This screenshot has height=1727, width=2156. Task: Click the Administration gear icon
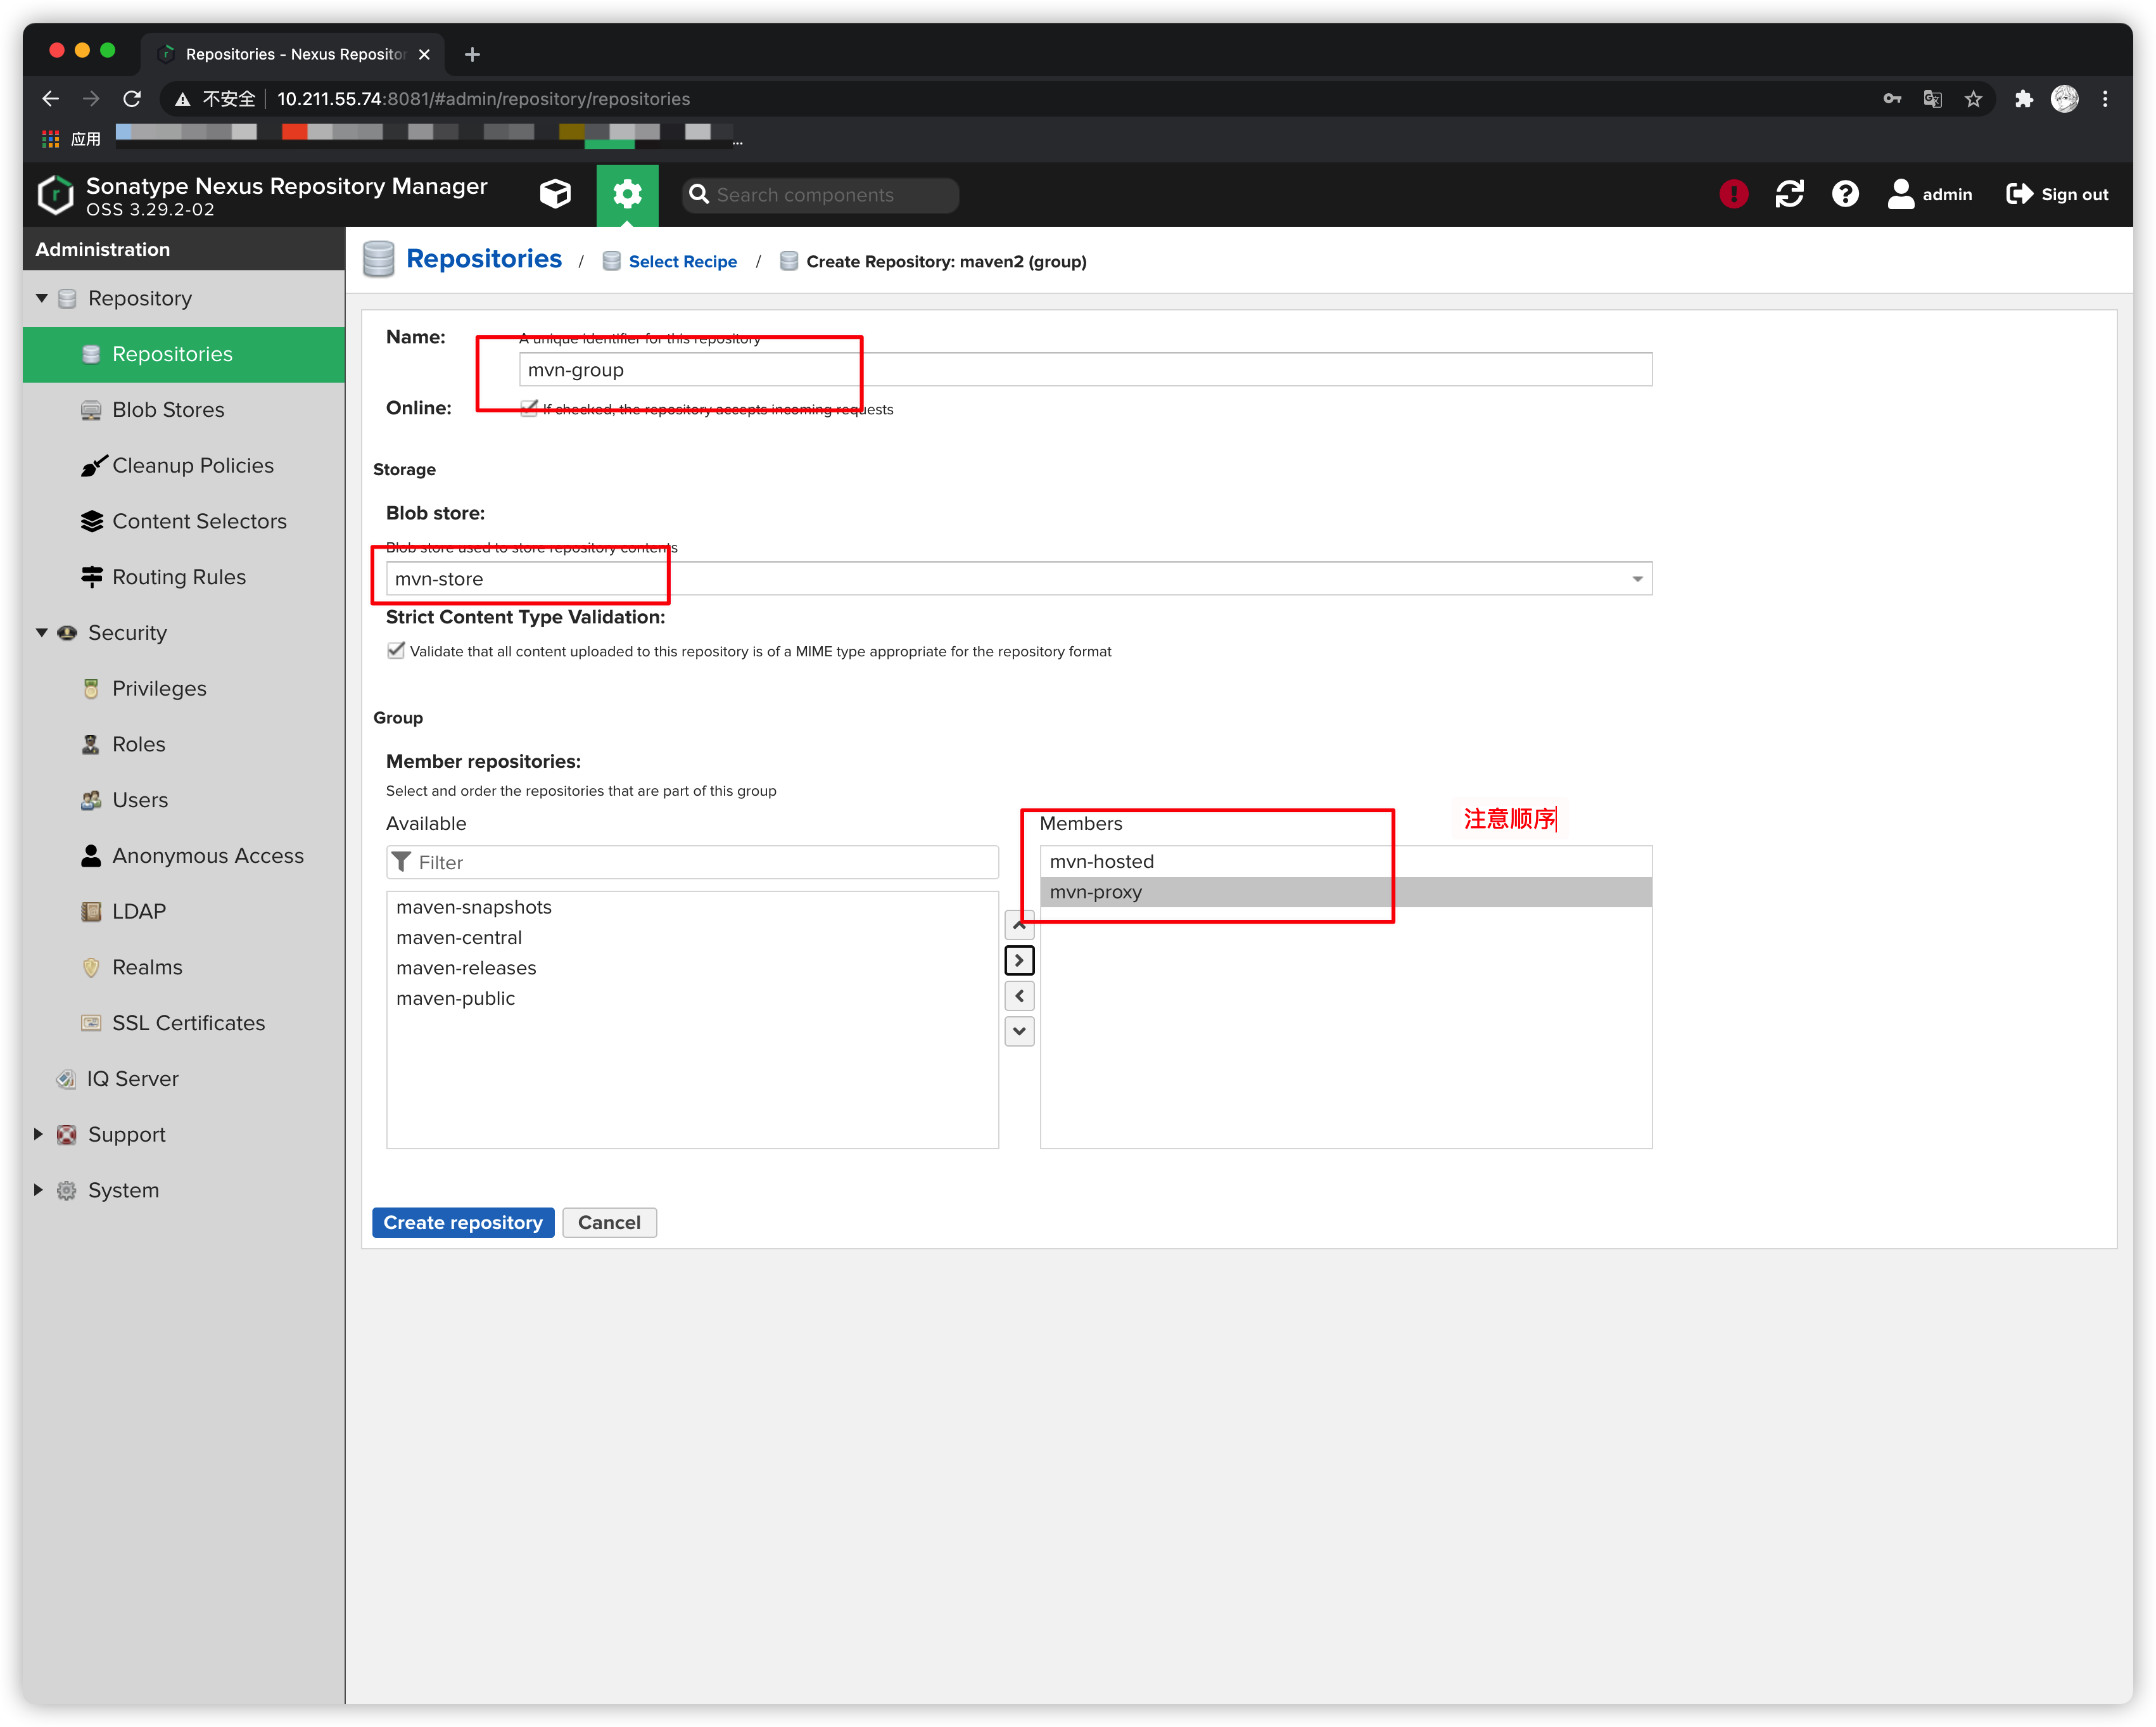point(627,194)
